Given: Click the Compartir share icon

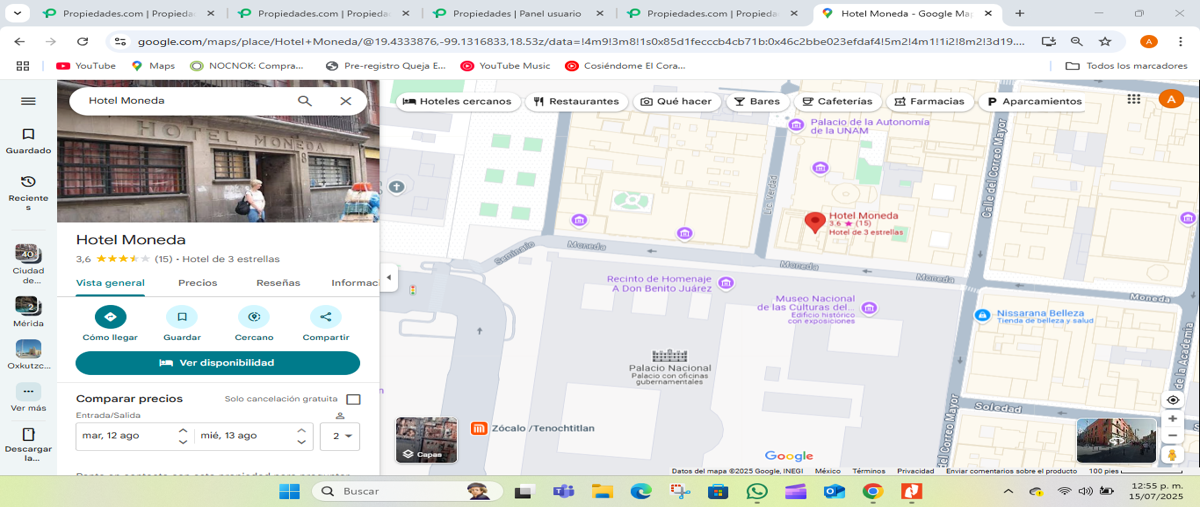Looking at the screenshot, I should click(x=325, y=317).
